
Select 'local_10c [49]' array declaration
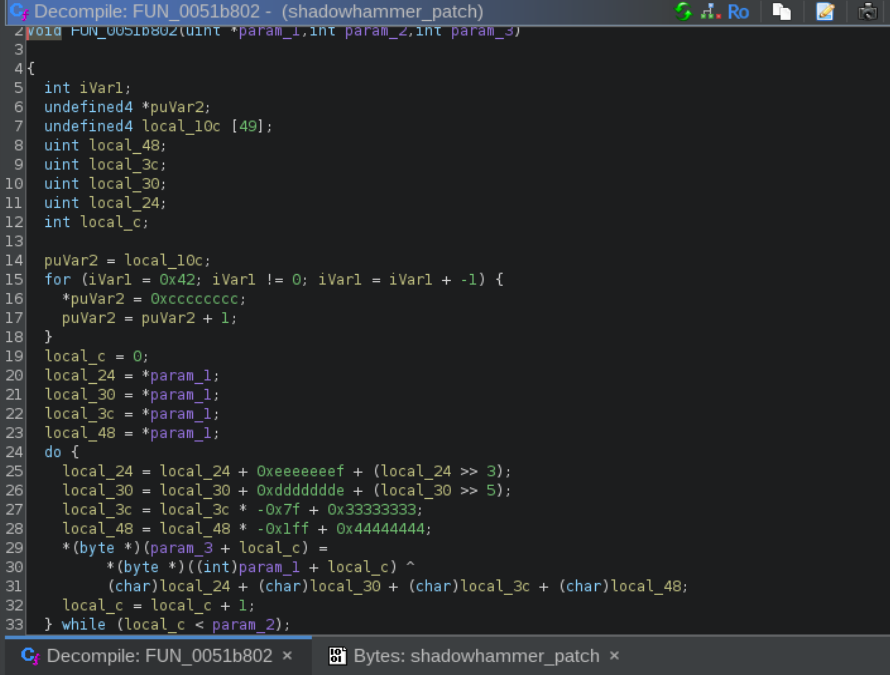pos(203,126)
